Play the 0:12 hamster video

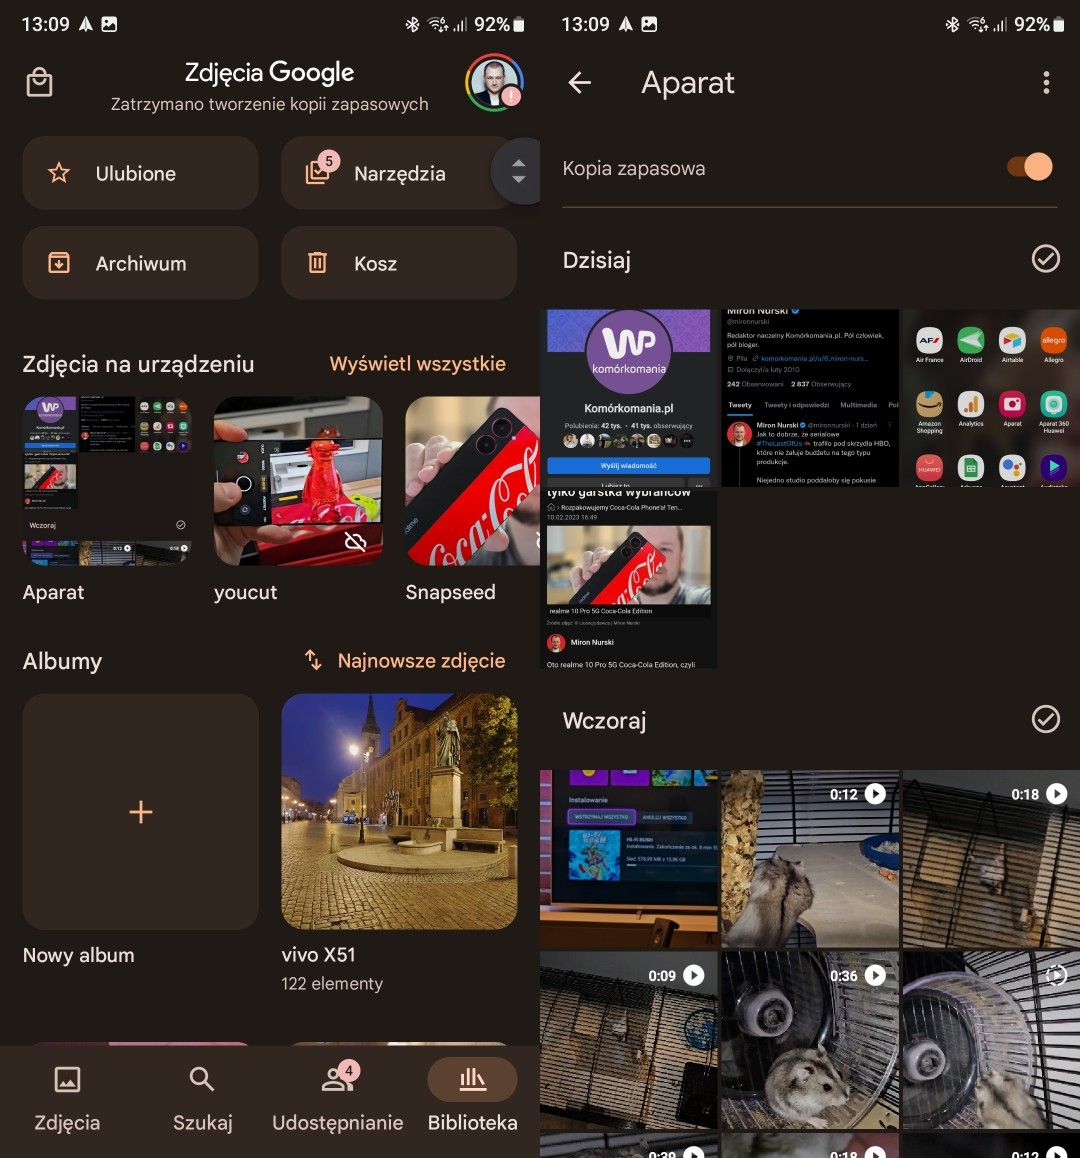(x=810, y=859)
